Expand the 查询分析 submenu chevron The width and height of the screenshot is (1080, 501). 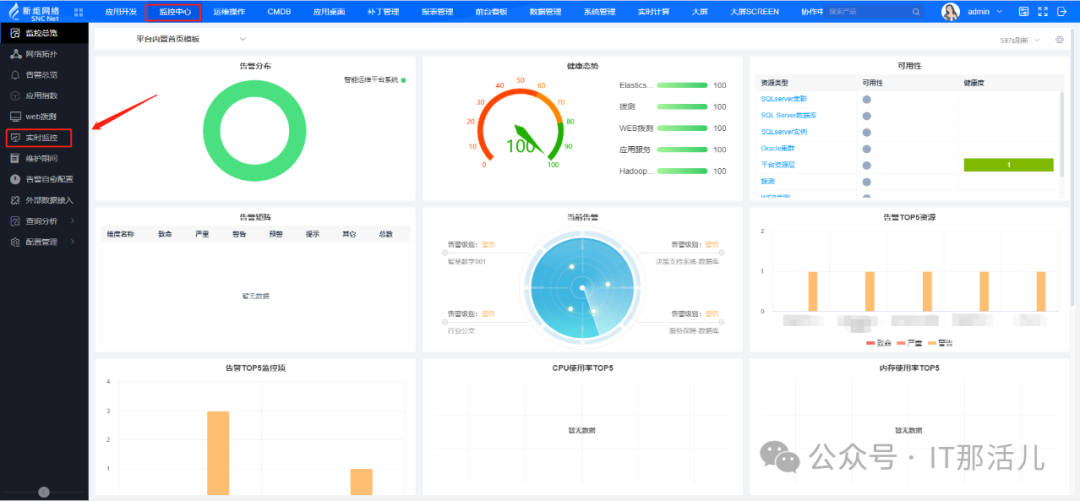73,221
